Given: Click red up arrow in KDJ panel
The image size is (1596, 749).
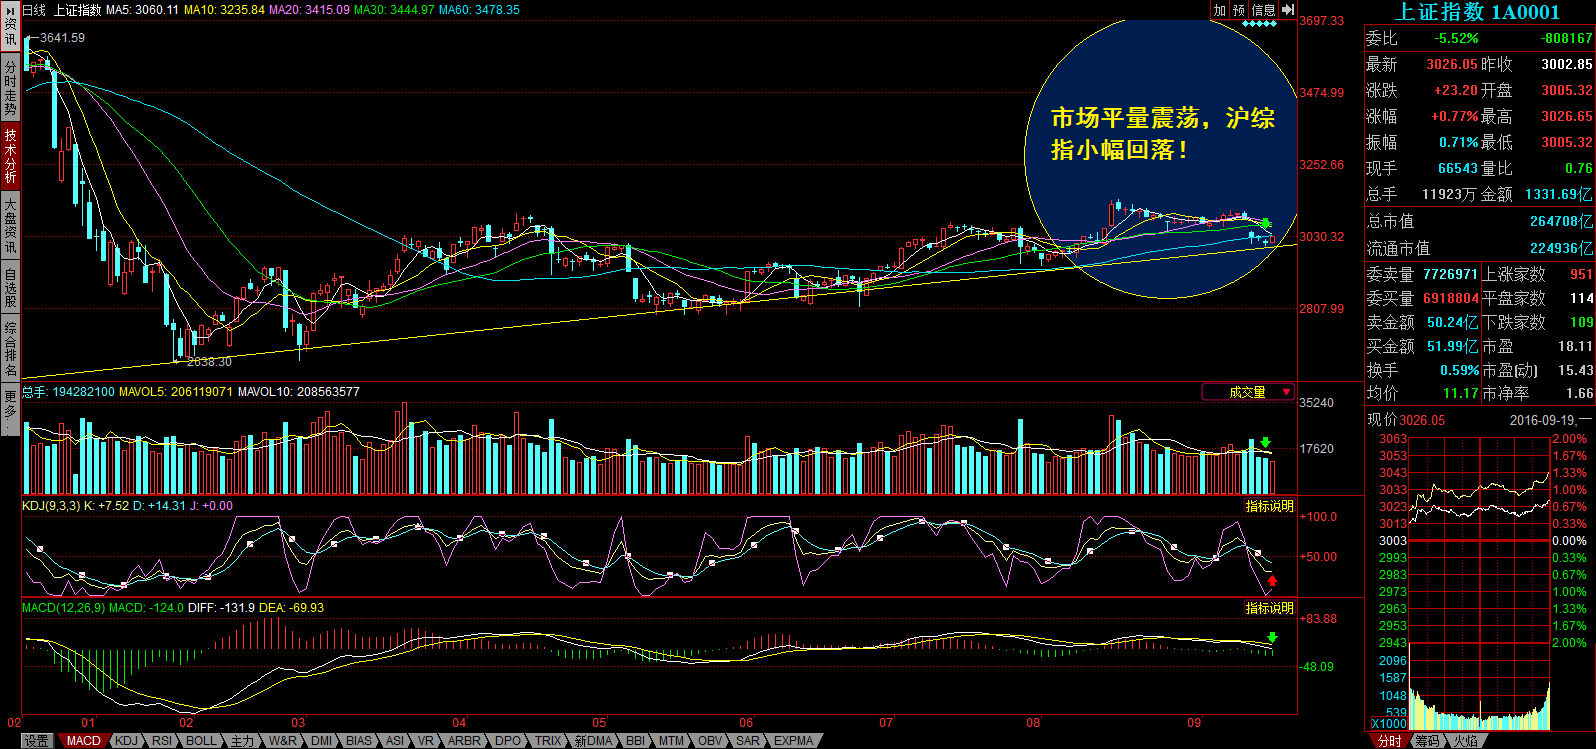Looking at the screenshot, I should coord(1272,580).
